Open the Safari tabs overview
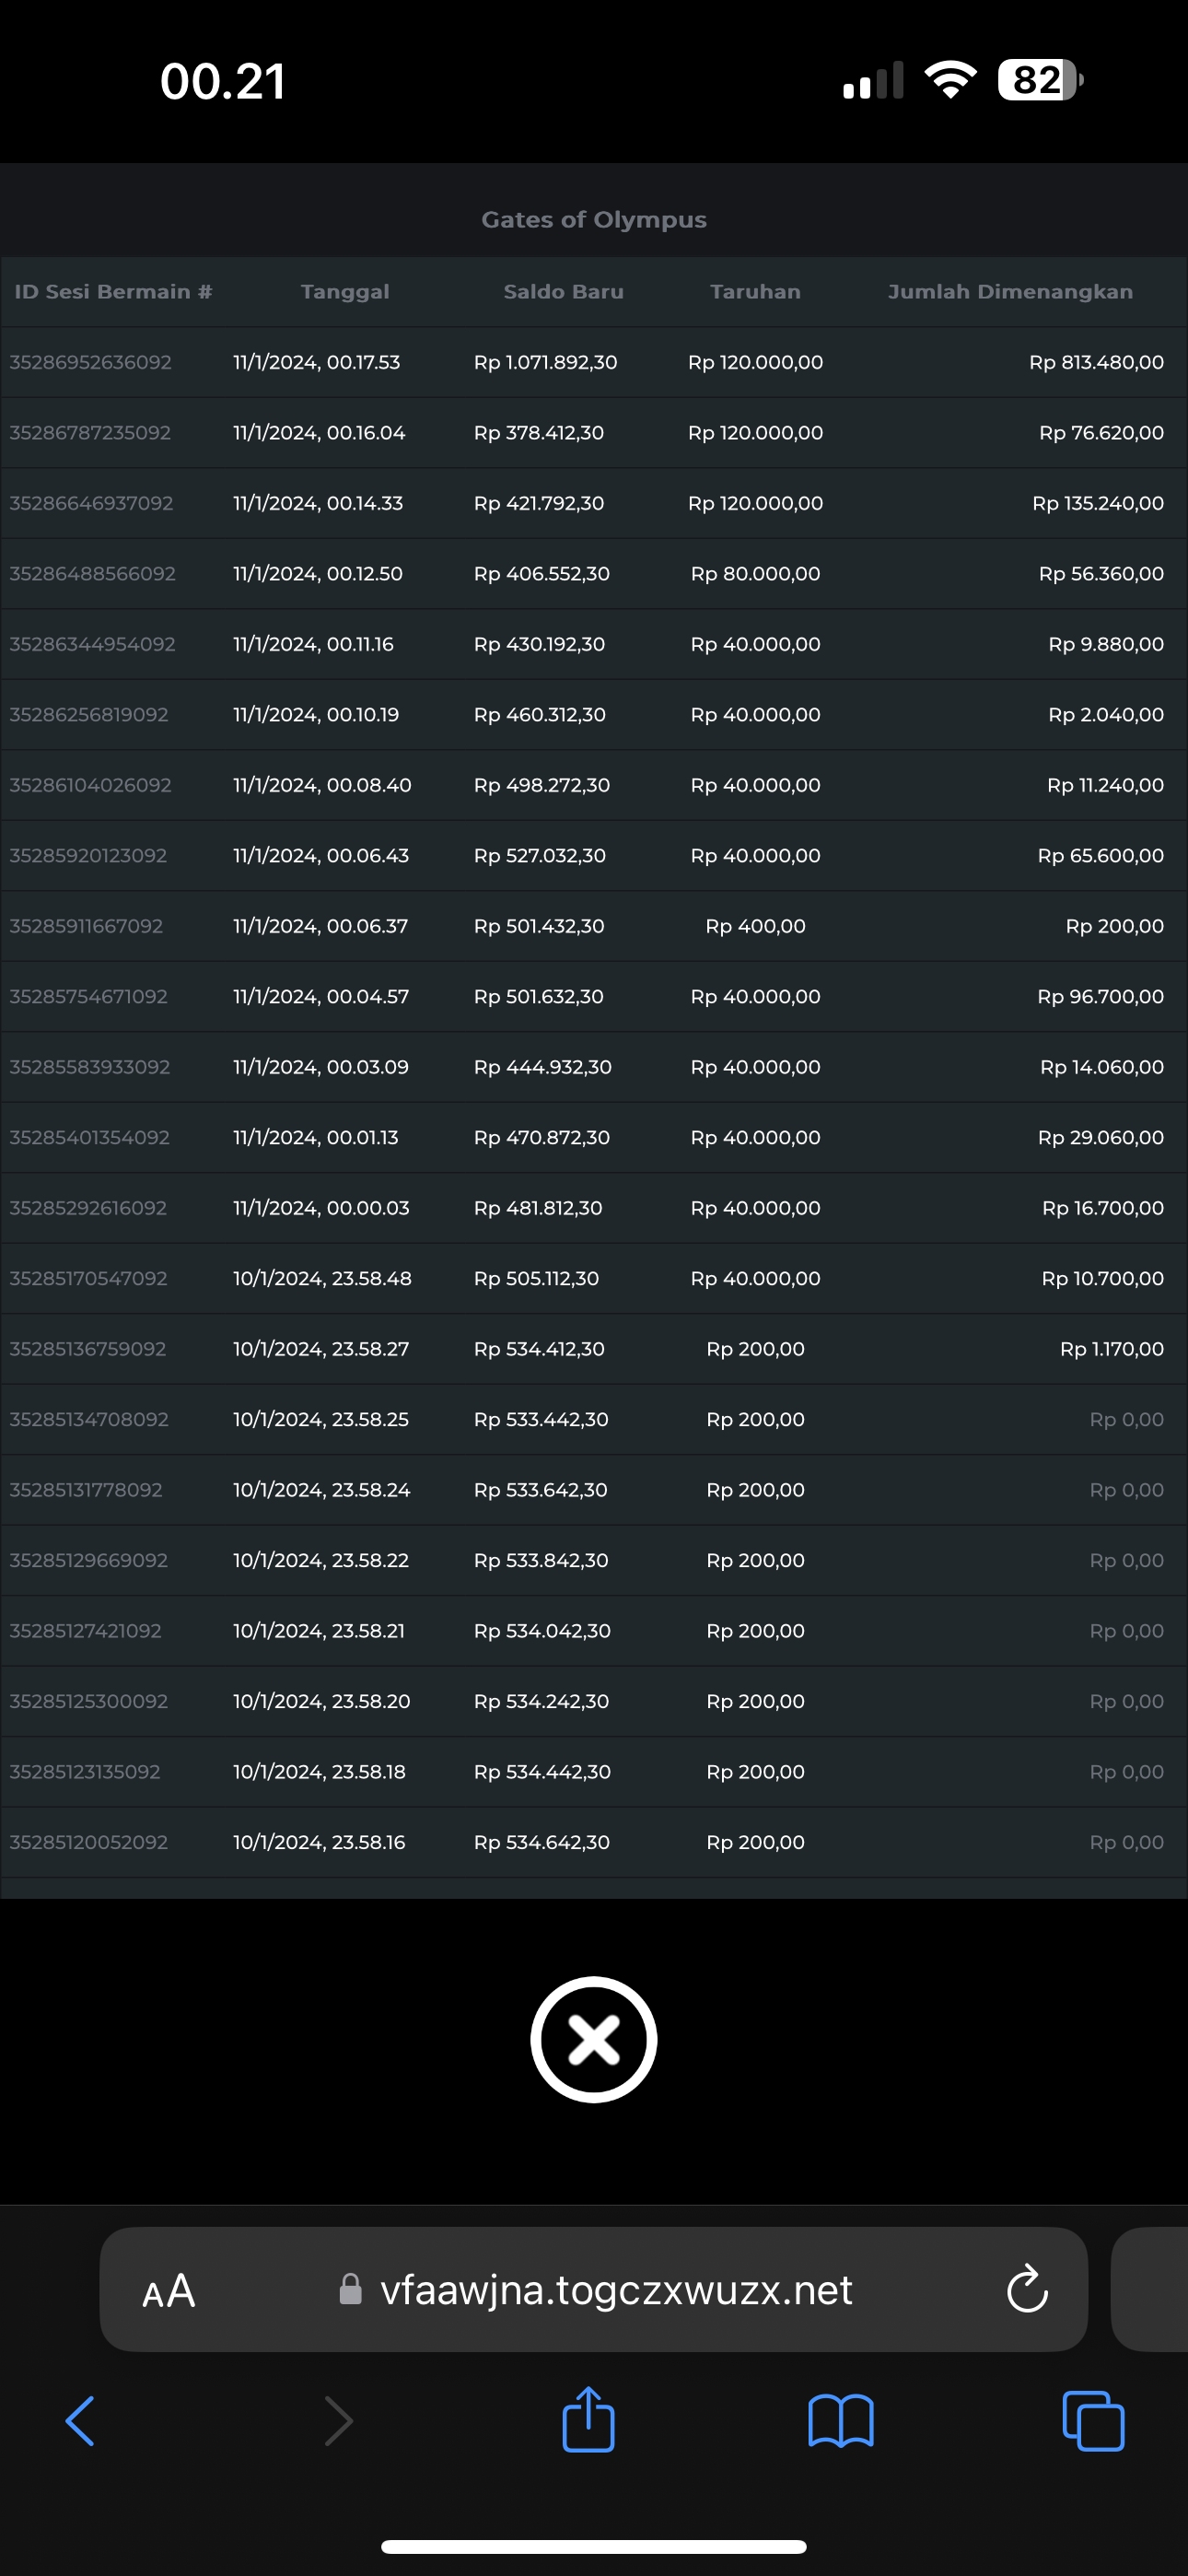 (x=1093, y=2421)
